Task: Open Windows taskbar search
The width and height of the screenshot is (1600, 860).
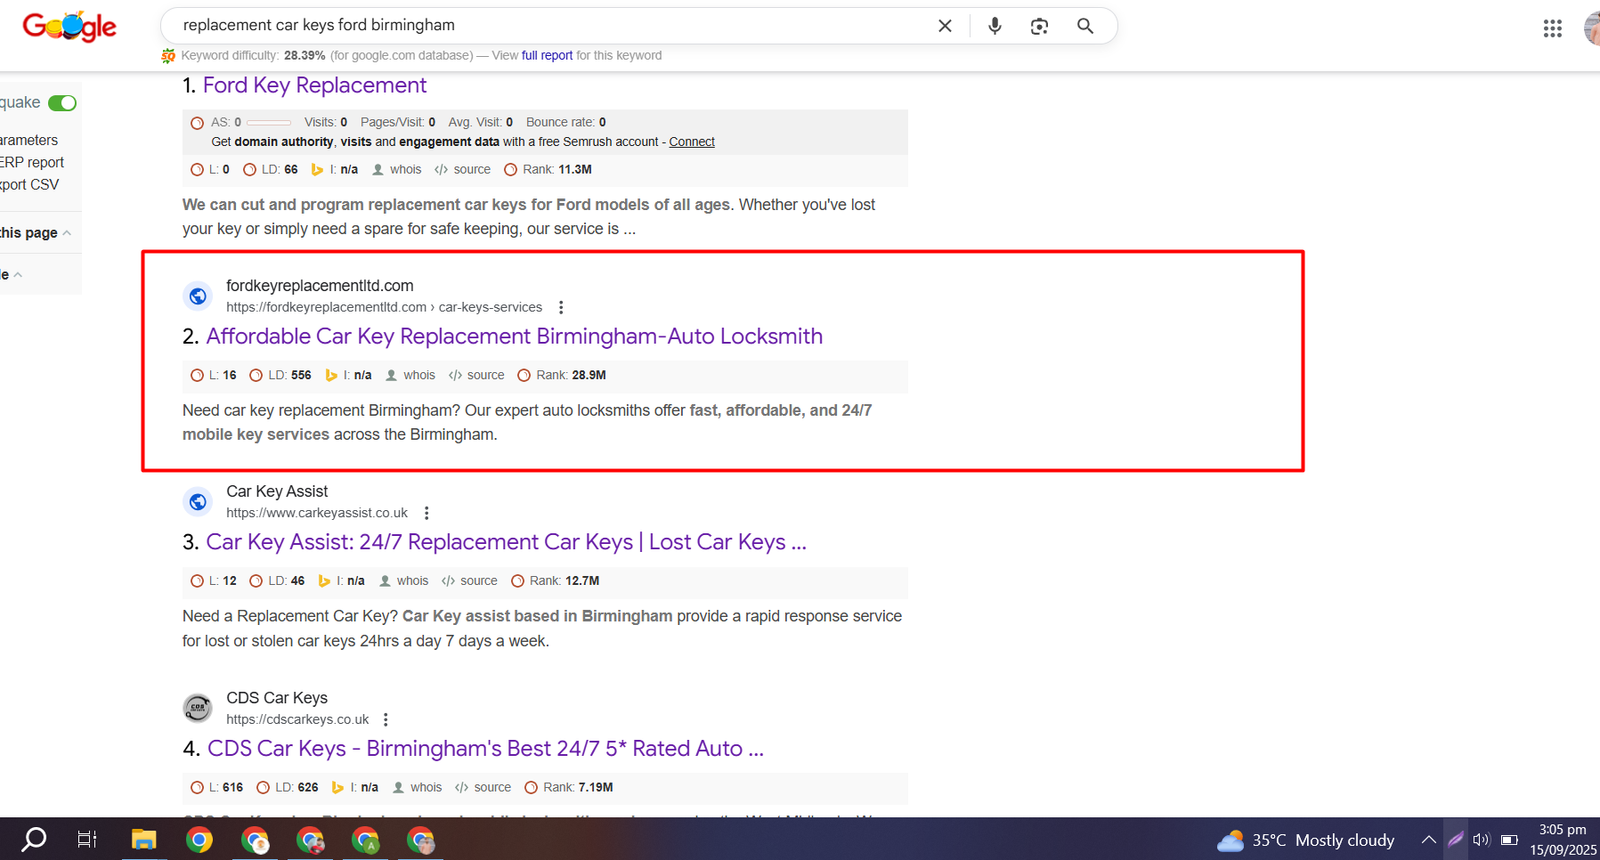Action: 34,840
